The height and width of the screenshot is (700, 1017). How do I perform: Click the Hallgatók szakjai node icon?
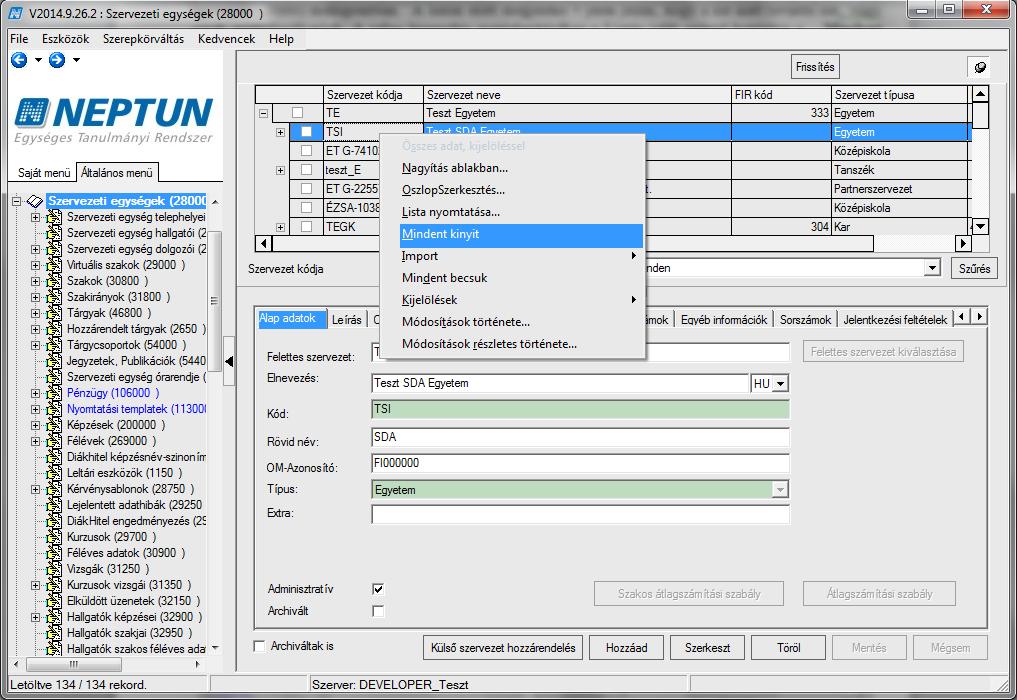(x=54, y=633)
